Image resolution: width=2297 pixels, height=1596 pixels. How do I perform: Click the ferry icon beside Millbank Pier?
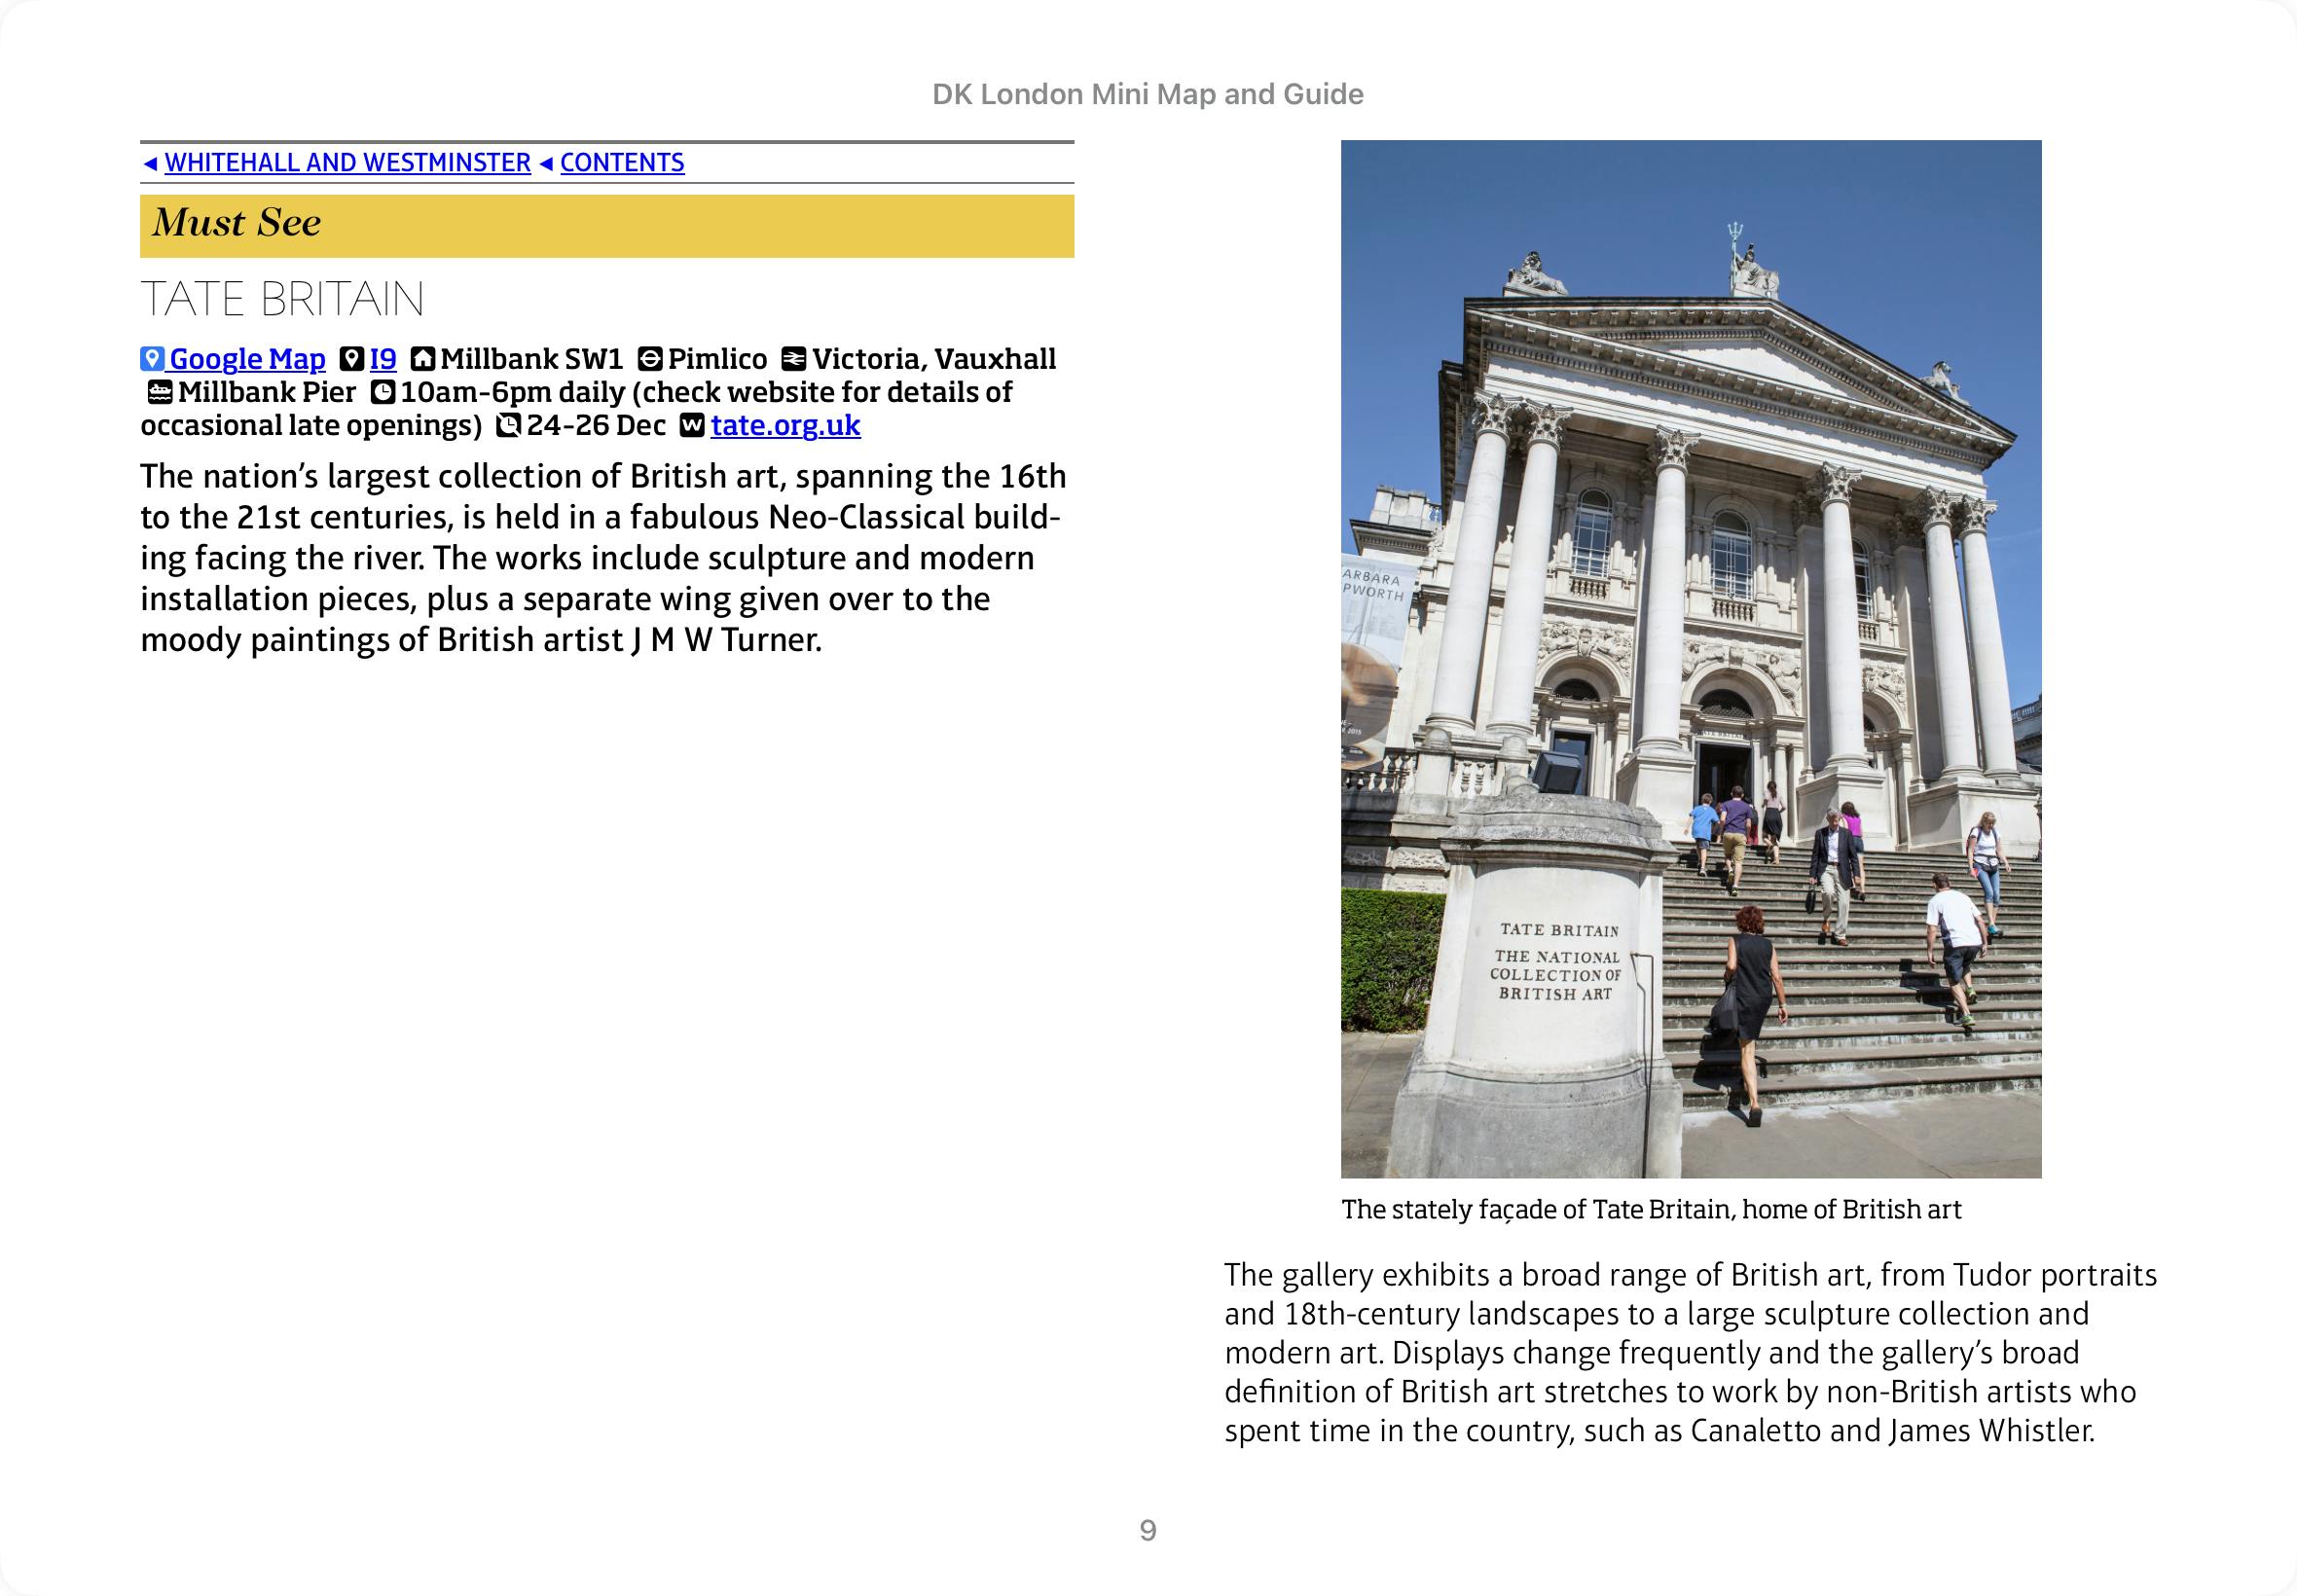point(160,392)
